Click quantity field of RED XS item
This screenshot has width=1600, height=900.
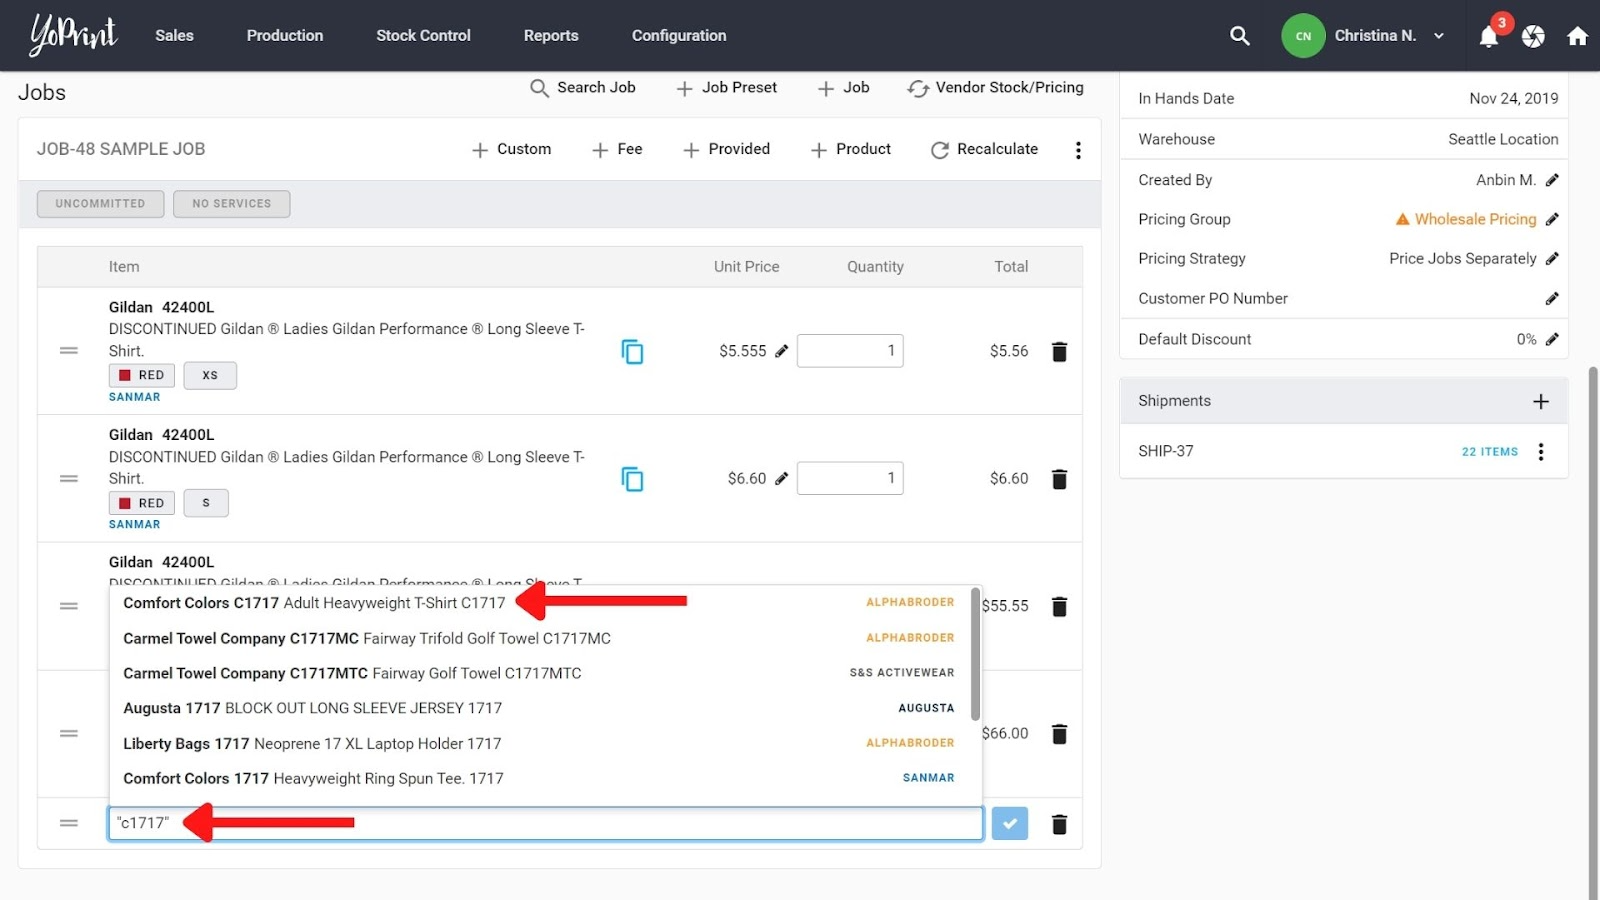click(x=850, y=351)
